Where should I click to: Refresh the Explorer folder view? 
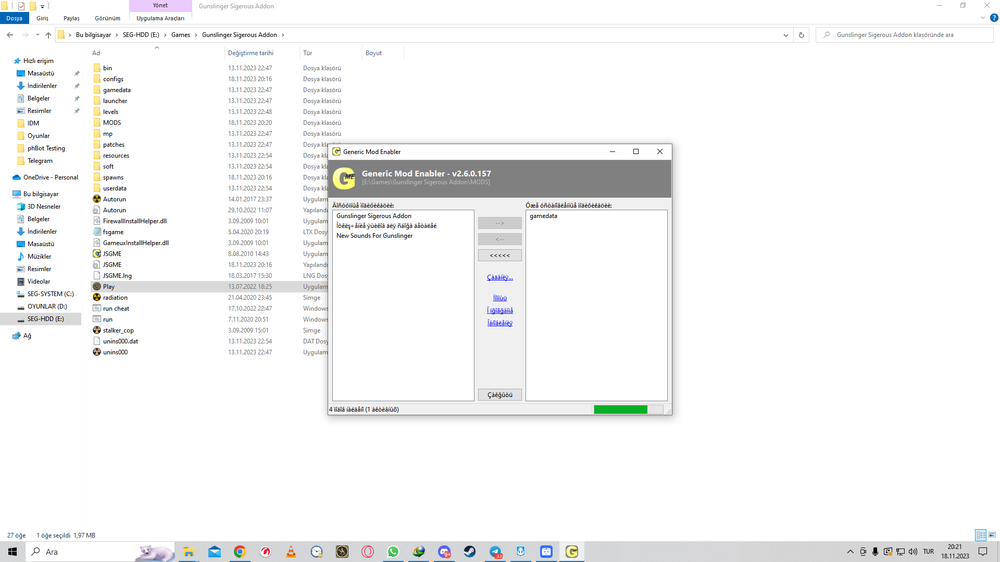pos(801,35)
